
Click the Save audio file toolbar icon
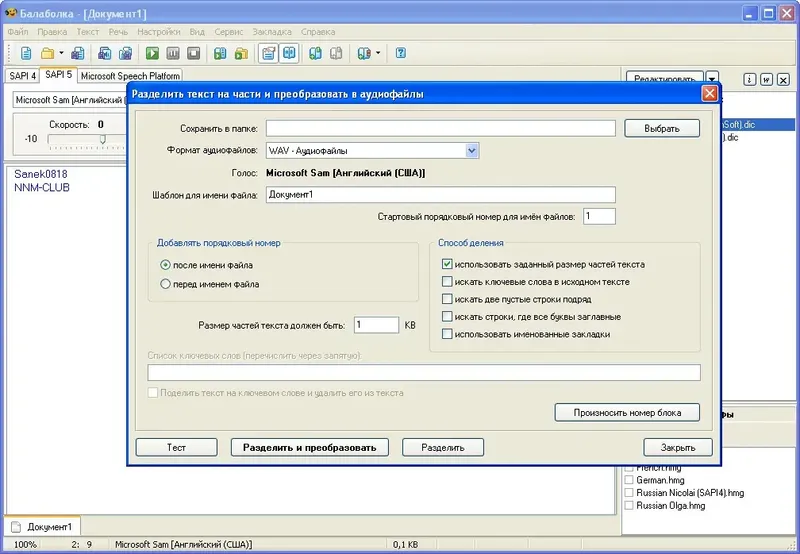tap(105, 53)
